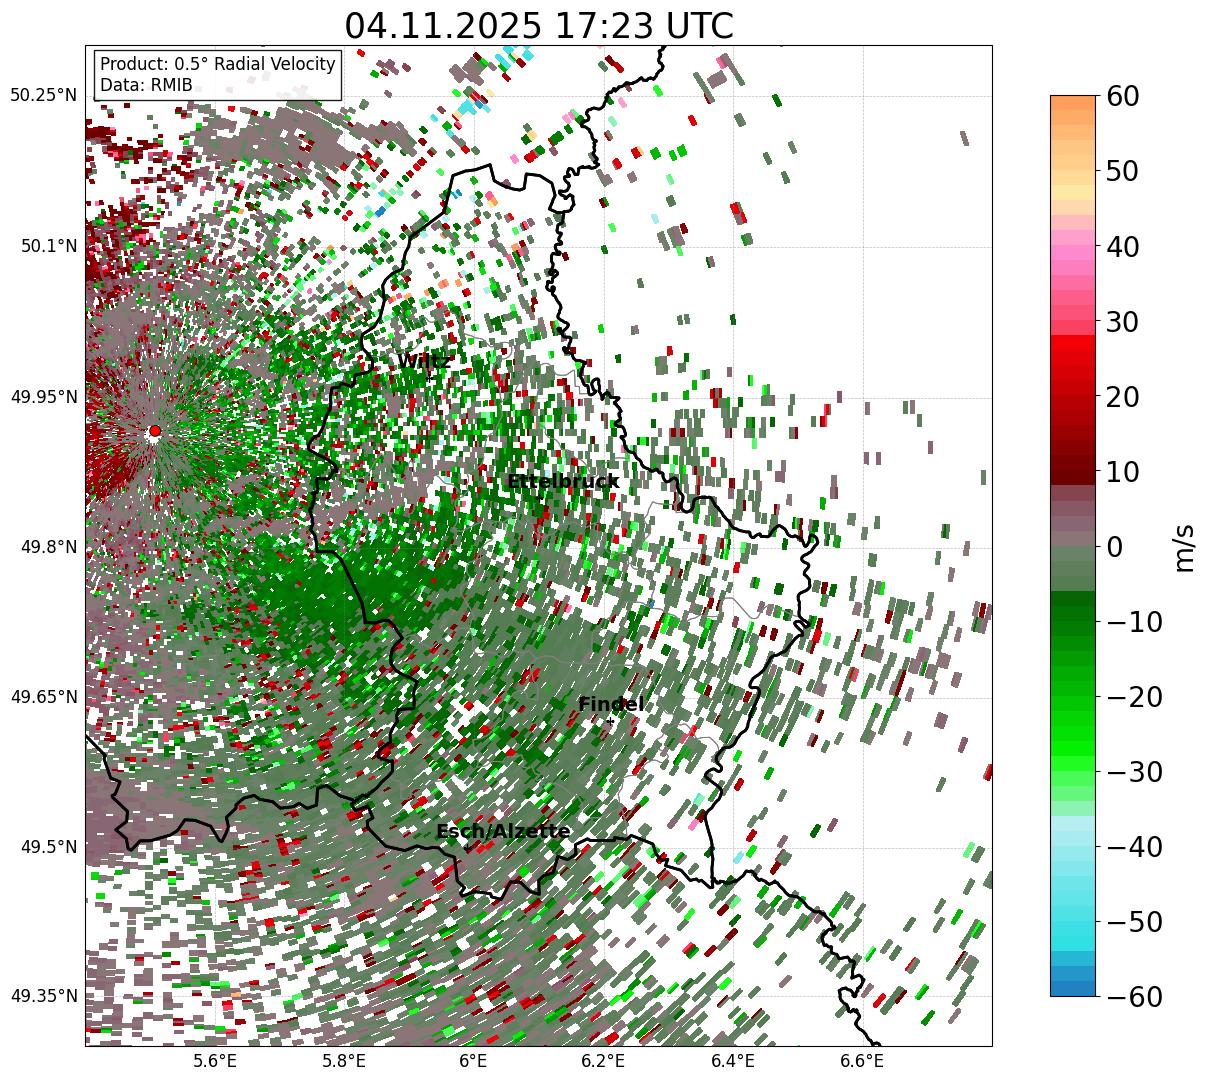This screenshot has width=1207, height=1081.
Task: Click the Product: 0.5° Radial Velocity label
Action: (x=218, y=64)
